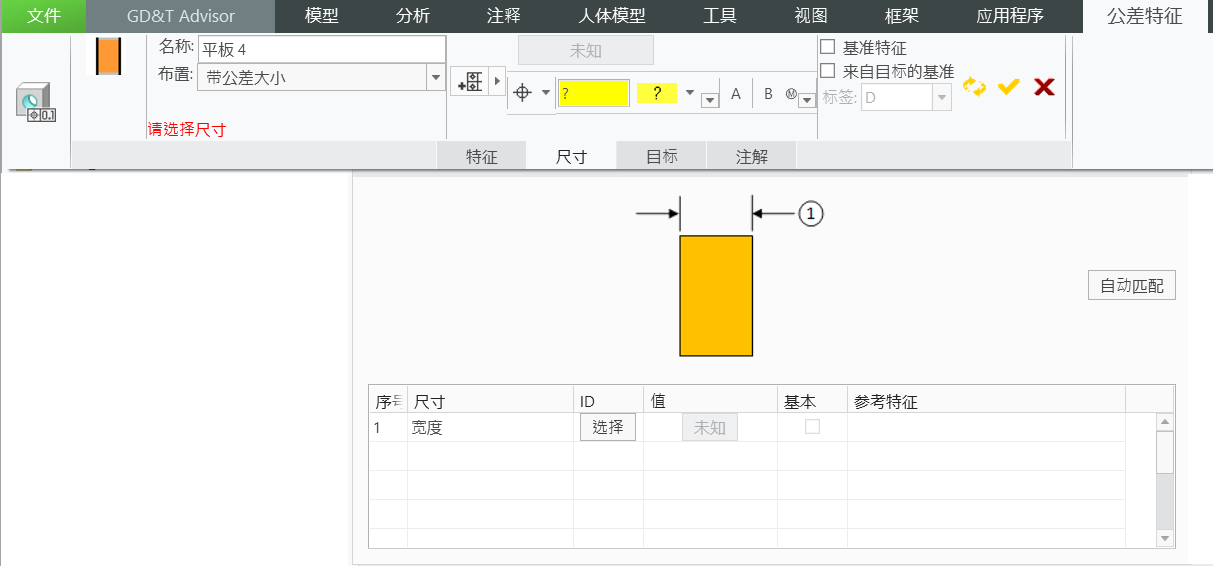Accept with the yellow checkmark icon
1213x566 pixels.
click(1008, 88)
